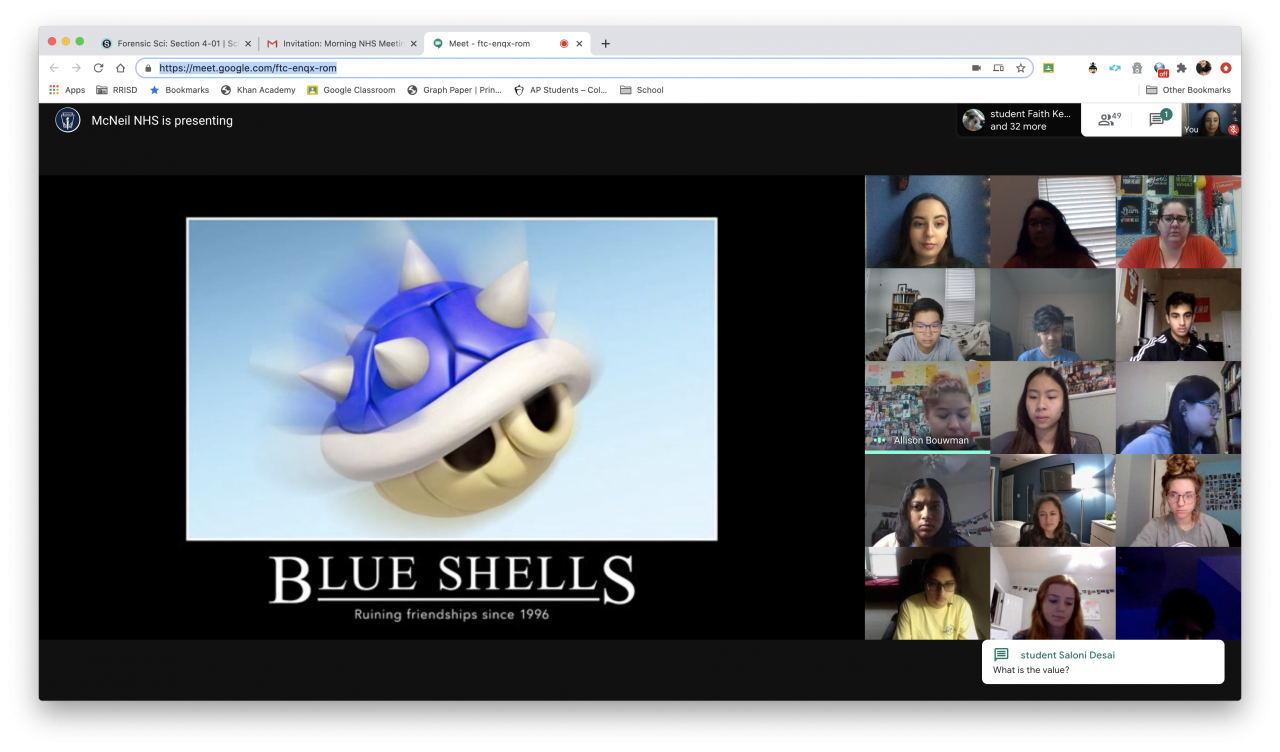Open the Khan Academy bookmark
The height and width of the screenshot is (752, 1280).
258,90
